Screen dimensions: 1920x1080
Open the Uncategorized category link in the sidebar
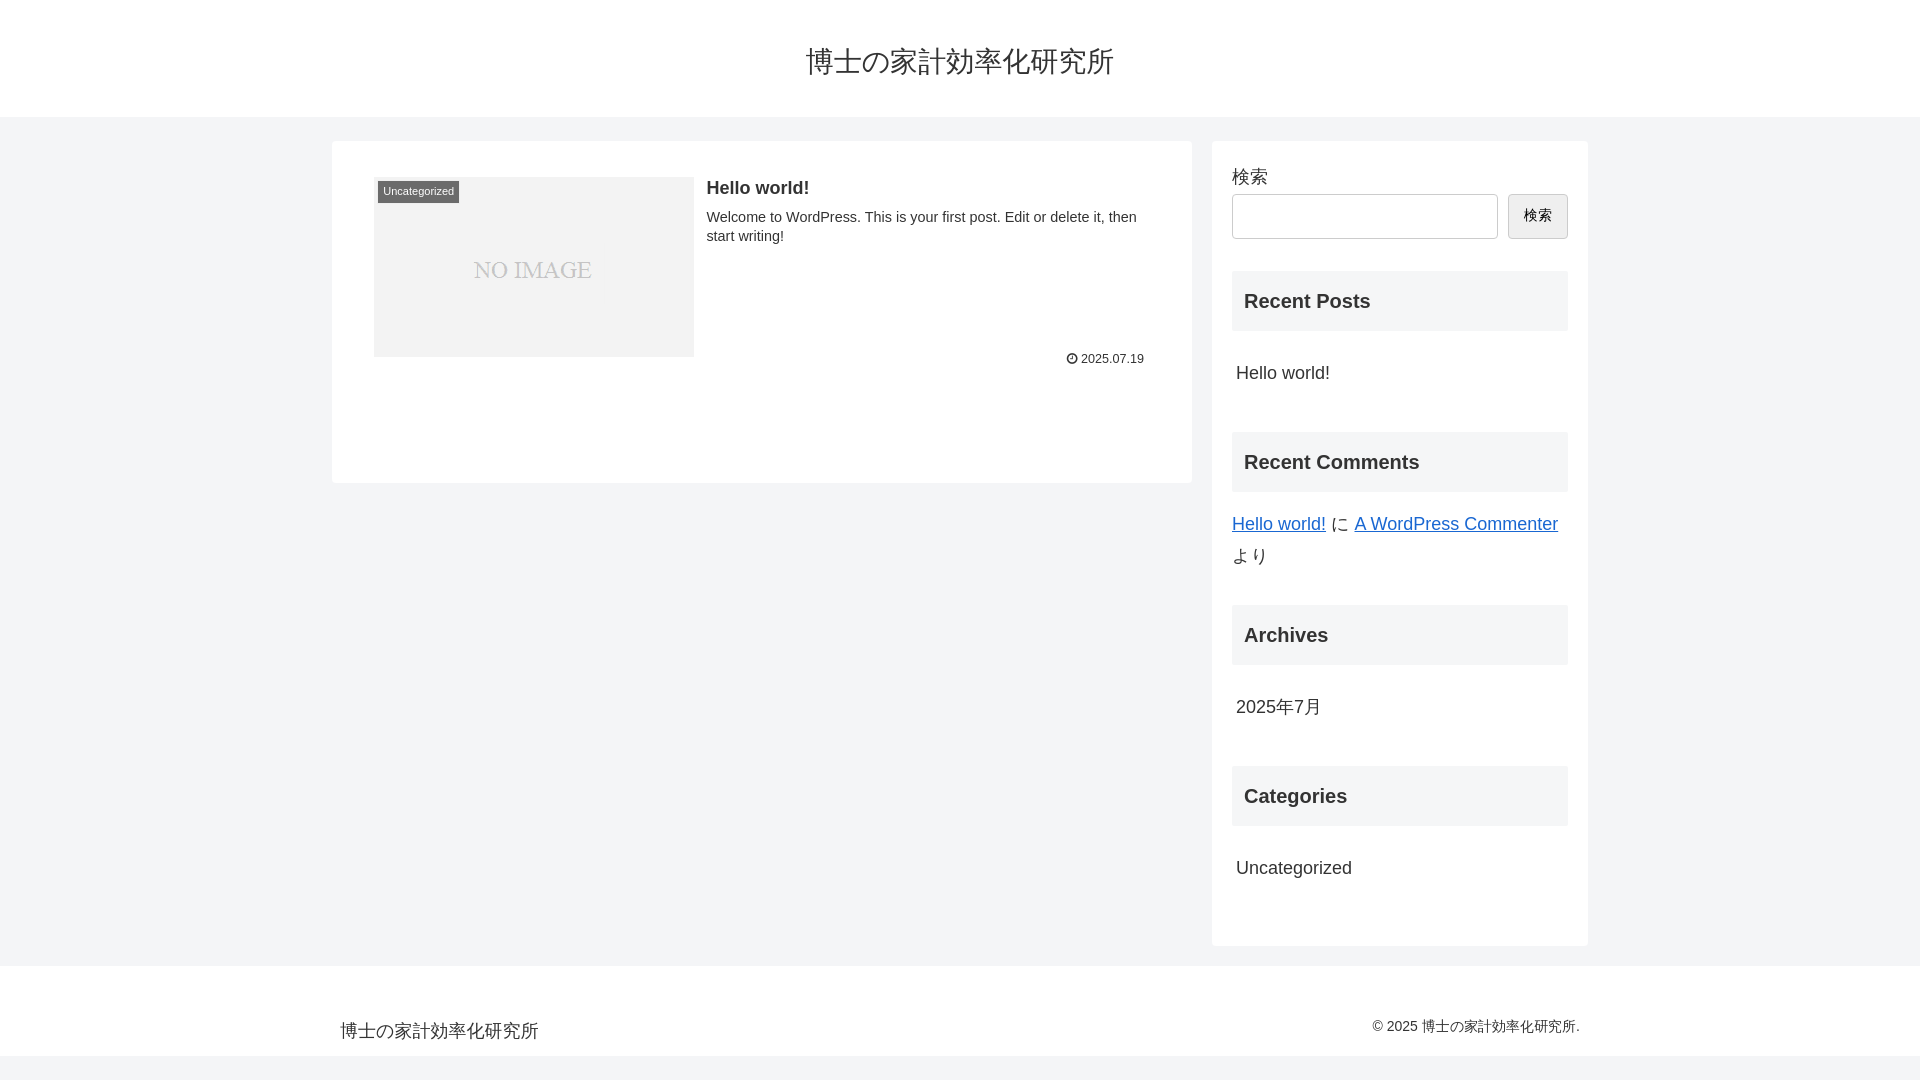(x=1293, y=868)
